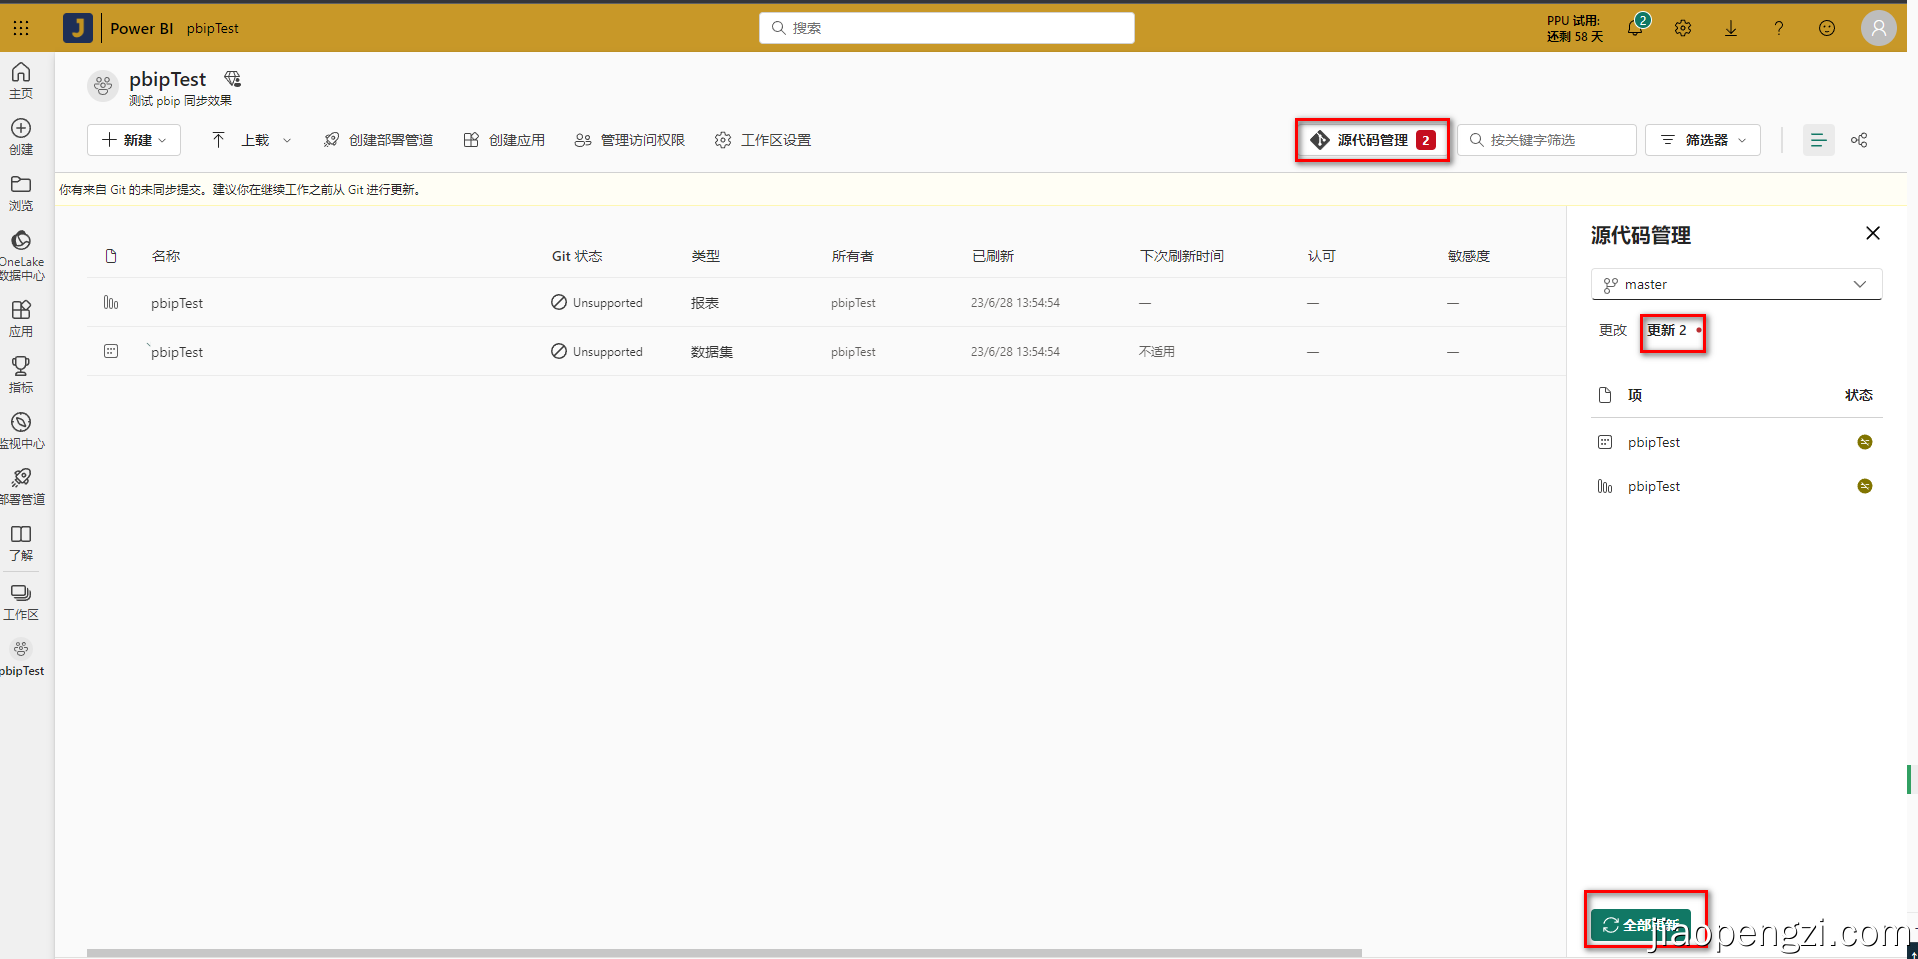Switch to 更改 tab in source control
This screenshot has width=1918, height=959.
tap(1613, 330)
